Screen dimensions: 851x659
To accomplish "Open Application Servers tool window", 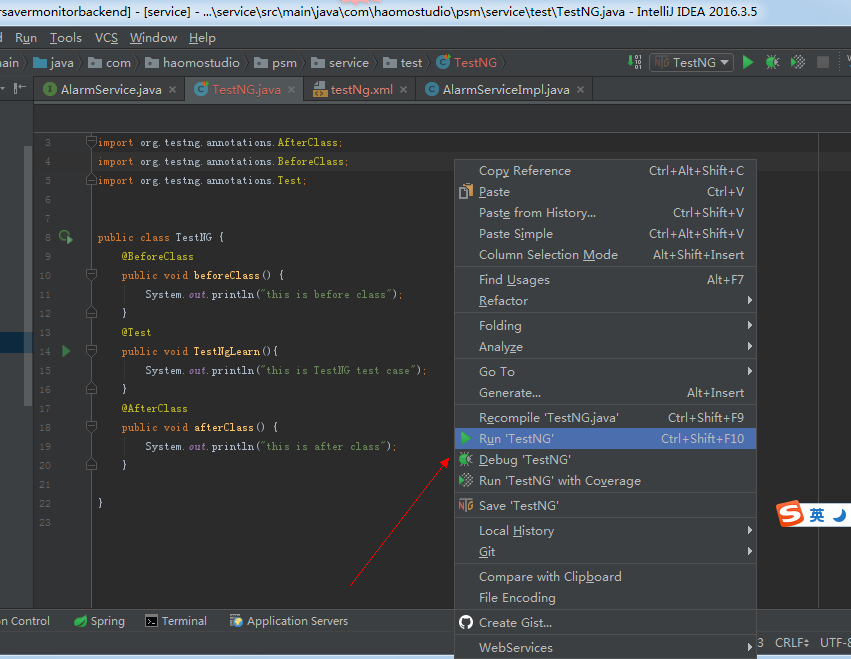I will (x=289, y=621).
